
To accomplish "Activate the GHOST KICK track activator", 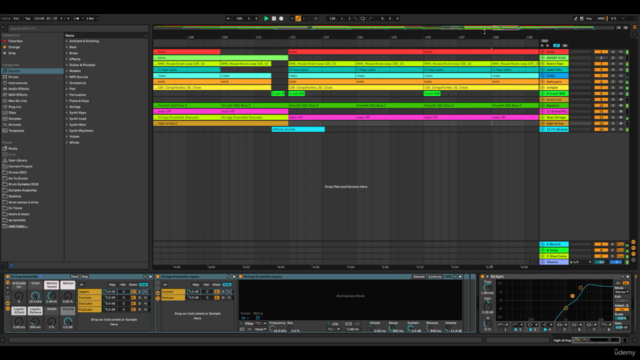I will point(601,58).
